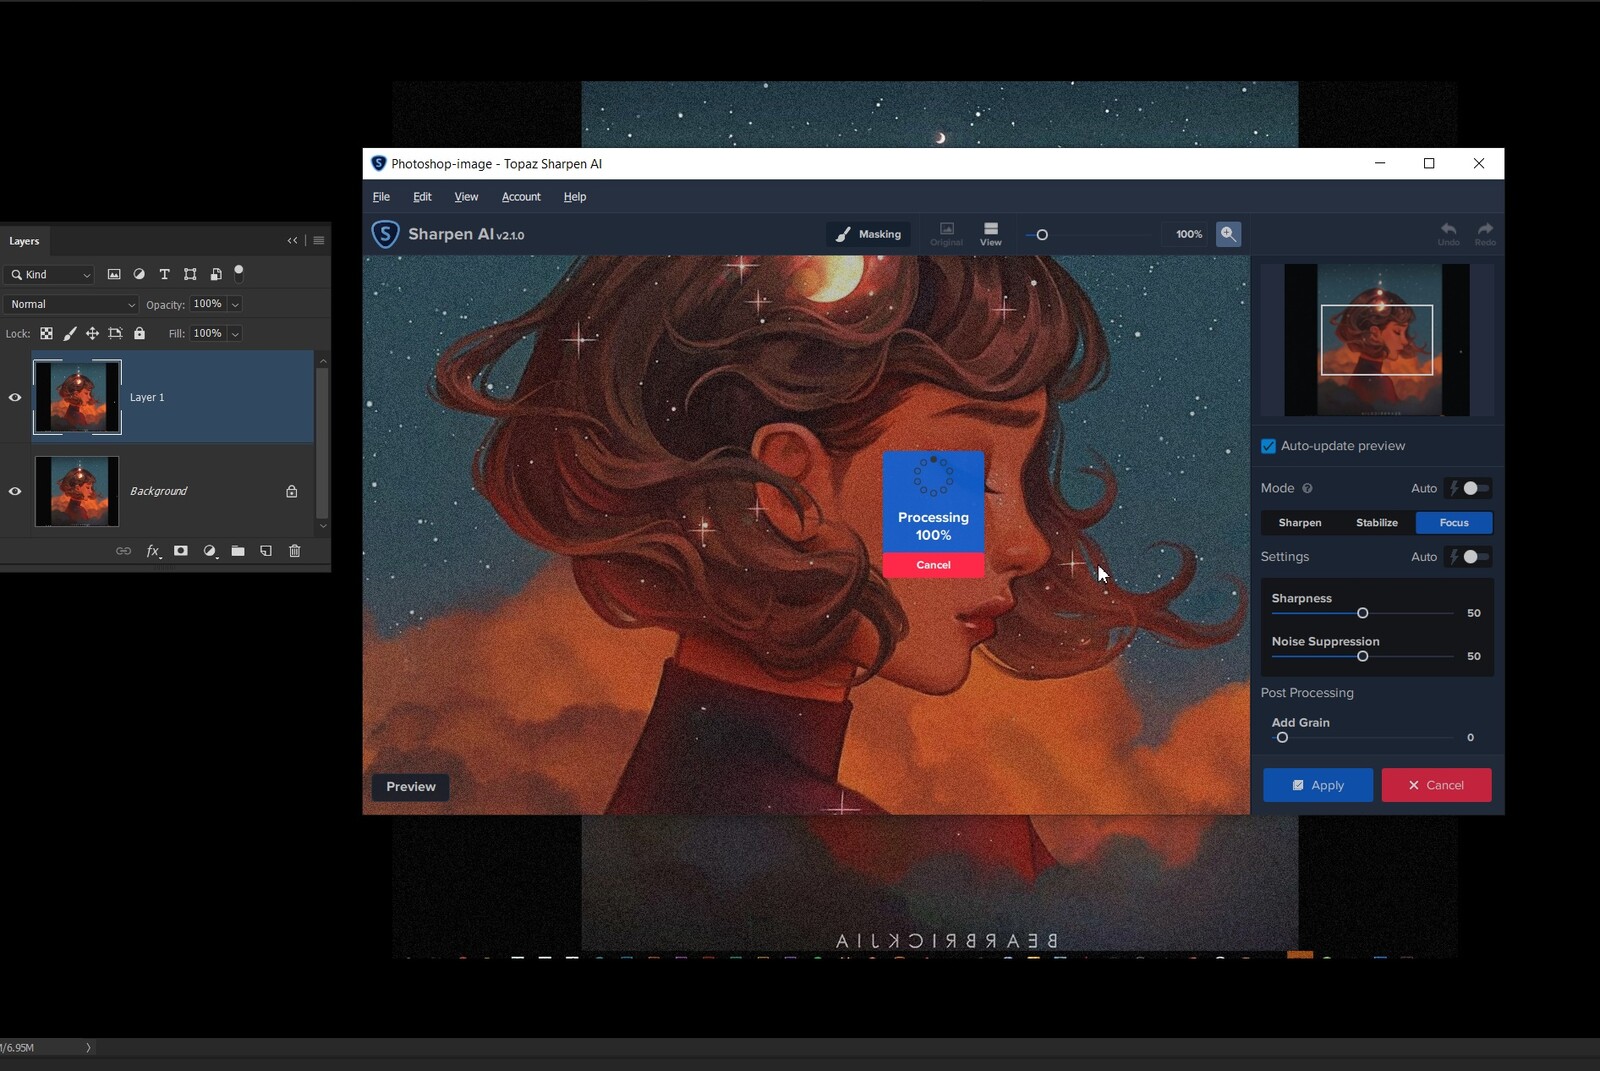The width and height of the screenshot is (1600, 1071).
Task: Cancel the Processing dialog
Action: [x=933, y=565]
